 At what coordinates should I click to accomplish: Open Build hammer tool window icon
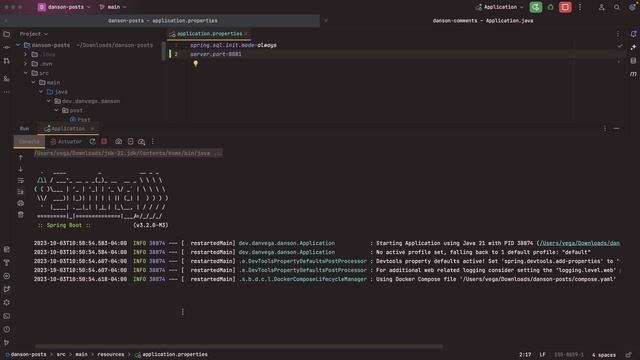(7, 263)
